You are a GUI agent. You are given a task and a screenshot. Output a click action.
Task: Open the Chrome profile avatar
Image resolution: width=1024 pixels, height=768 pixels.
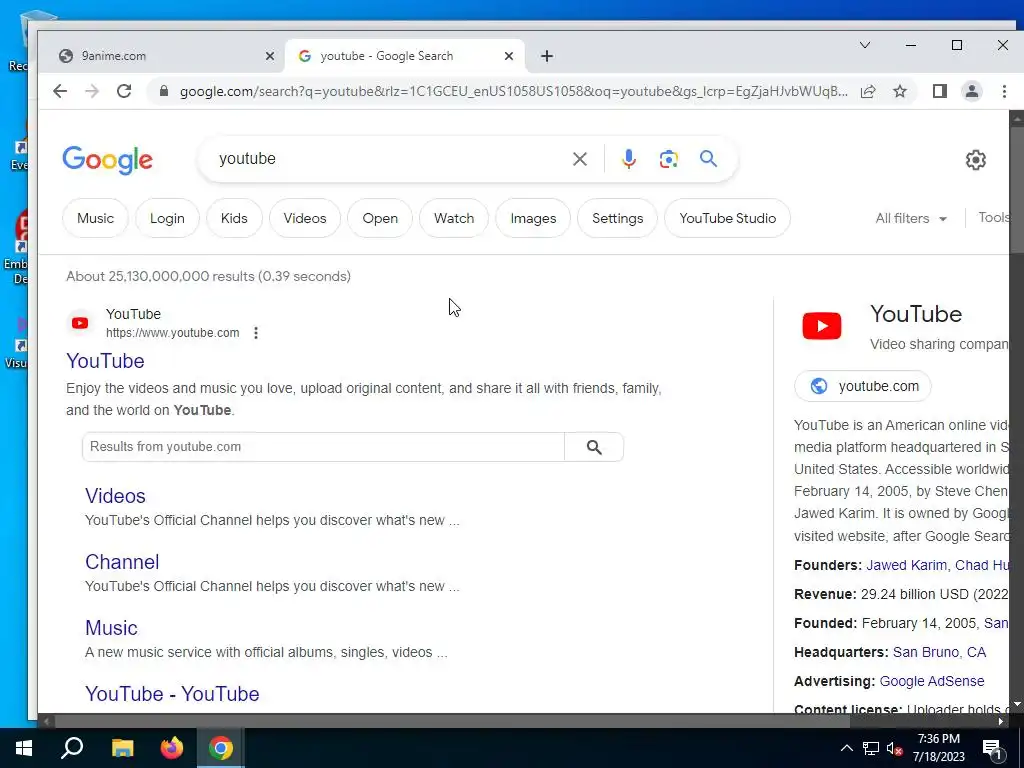(972, 91)
